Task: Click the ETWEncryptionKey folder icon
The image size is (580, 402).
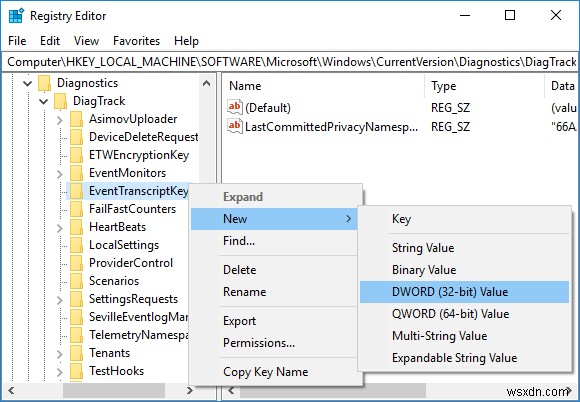Action: point(77,155)
